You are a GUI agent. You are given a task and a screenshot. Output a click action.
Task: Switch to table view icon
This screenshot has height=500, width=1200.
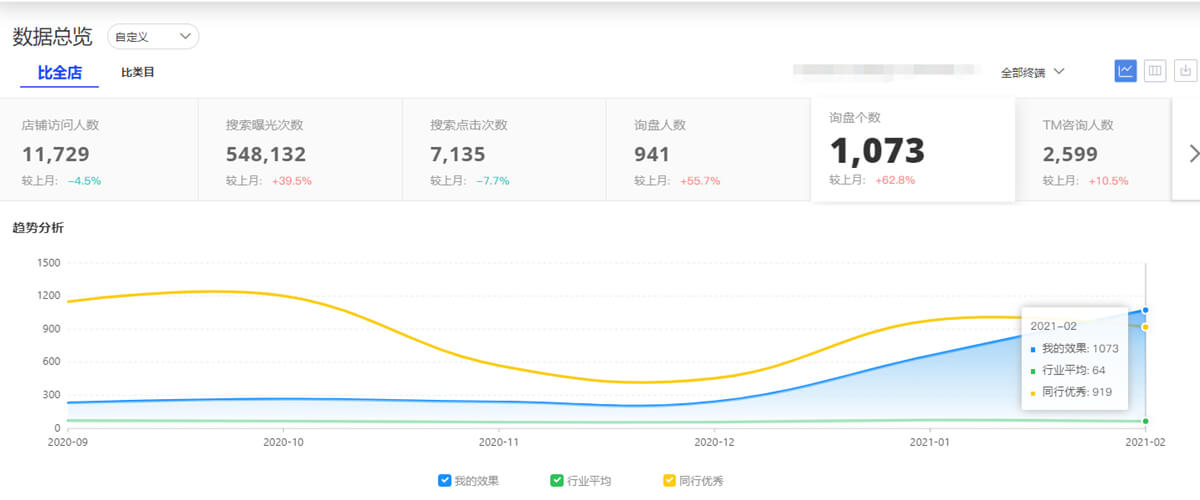tap(1155, 71)
